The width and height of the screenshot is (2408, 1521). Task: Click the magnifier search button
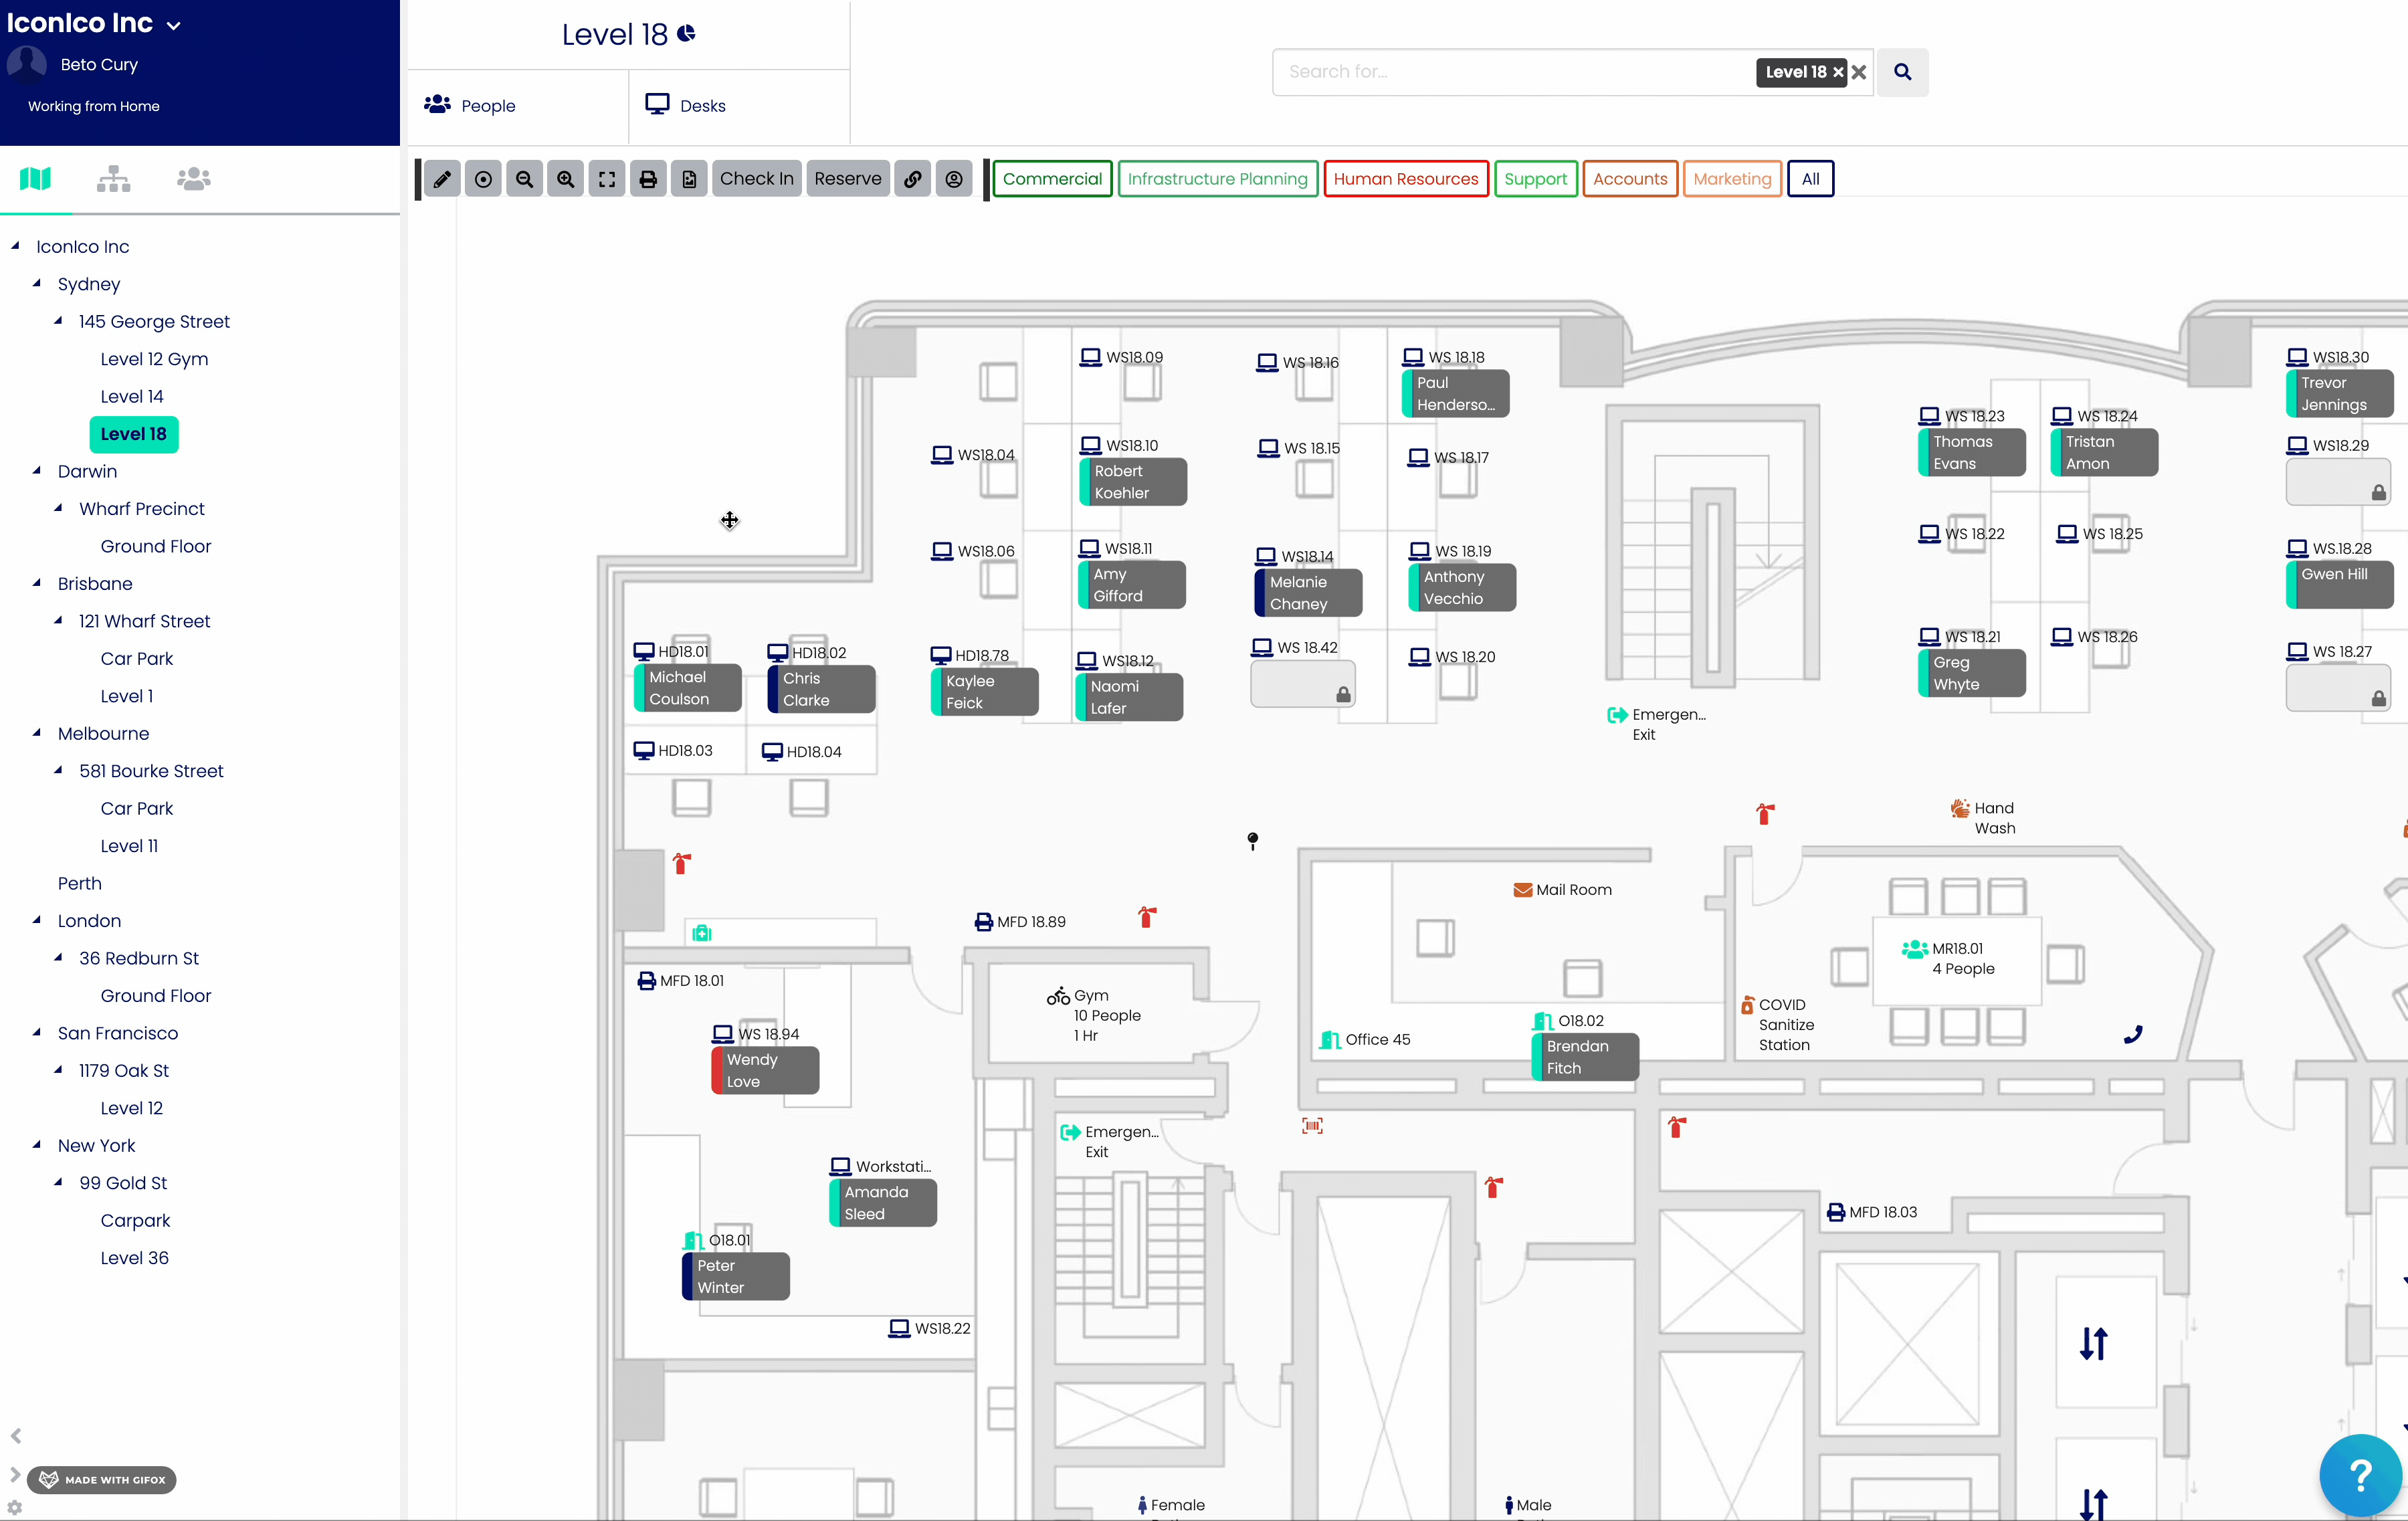[1902, 72]
